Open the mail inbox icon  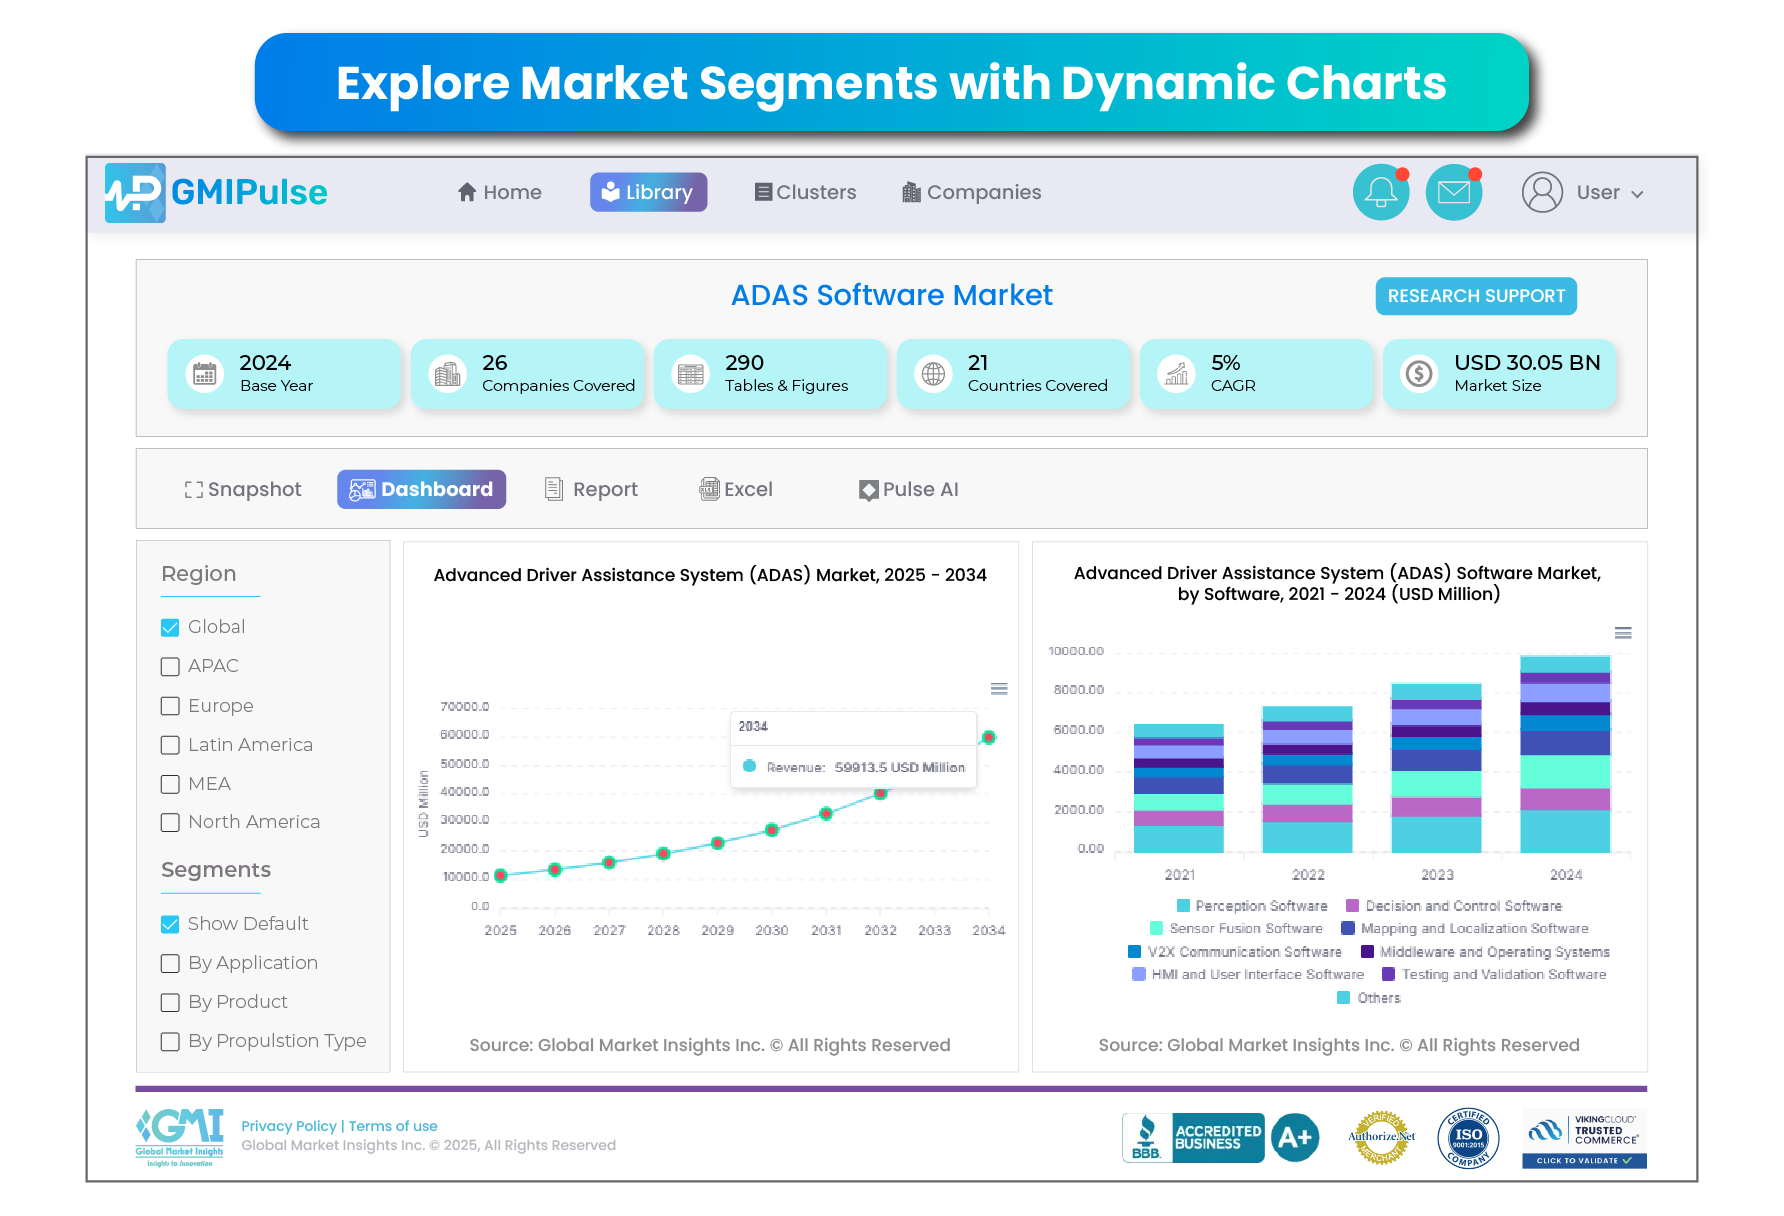(x=1454, y=192)
